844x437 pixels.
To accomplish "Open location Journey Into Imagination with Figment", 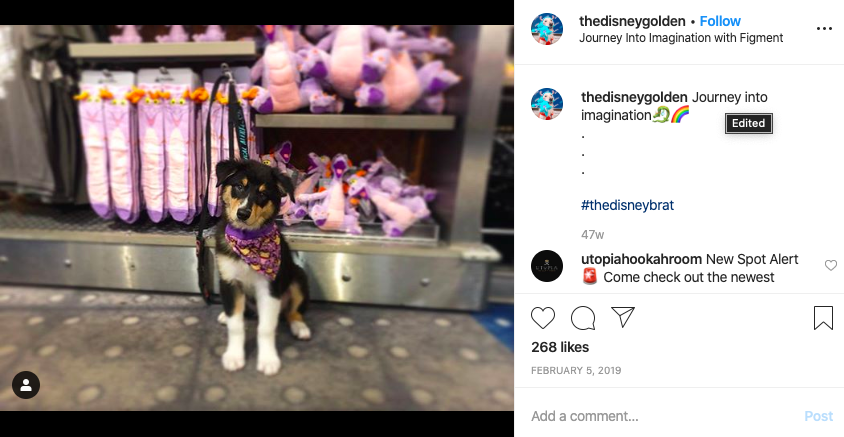I will click(x=681, y=38).
